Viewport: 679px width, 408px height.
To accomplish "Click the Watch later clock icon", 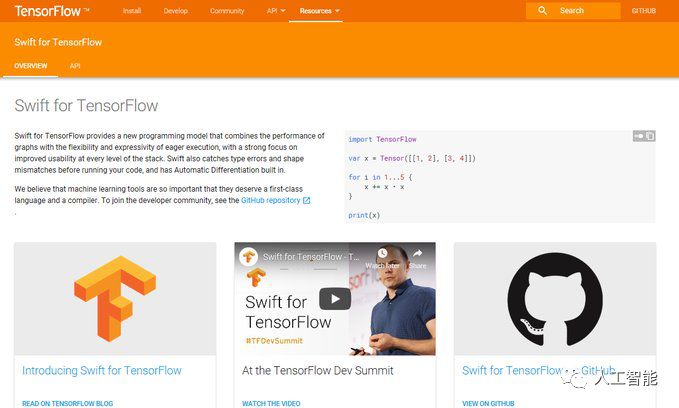I will (x=382, y=253).
